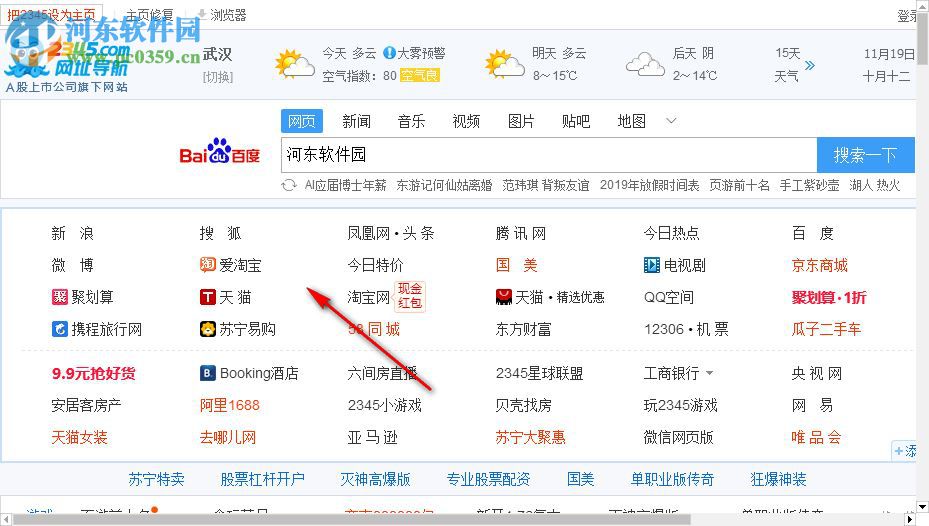Viewport: 929px width, 526px height.
Task: Click the refresh hot searches icon
Action: [289, 185]
